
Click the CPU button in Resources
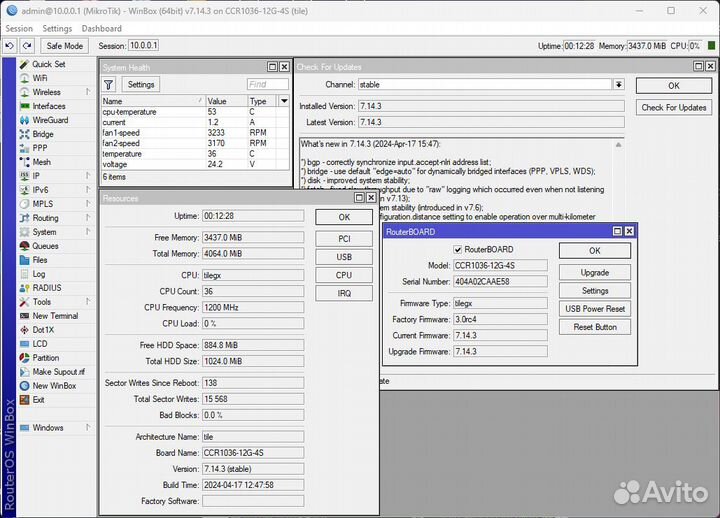pyautogui.click(x=344, y=275)
